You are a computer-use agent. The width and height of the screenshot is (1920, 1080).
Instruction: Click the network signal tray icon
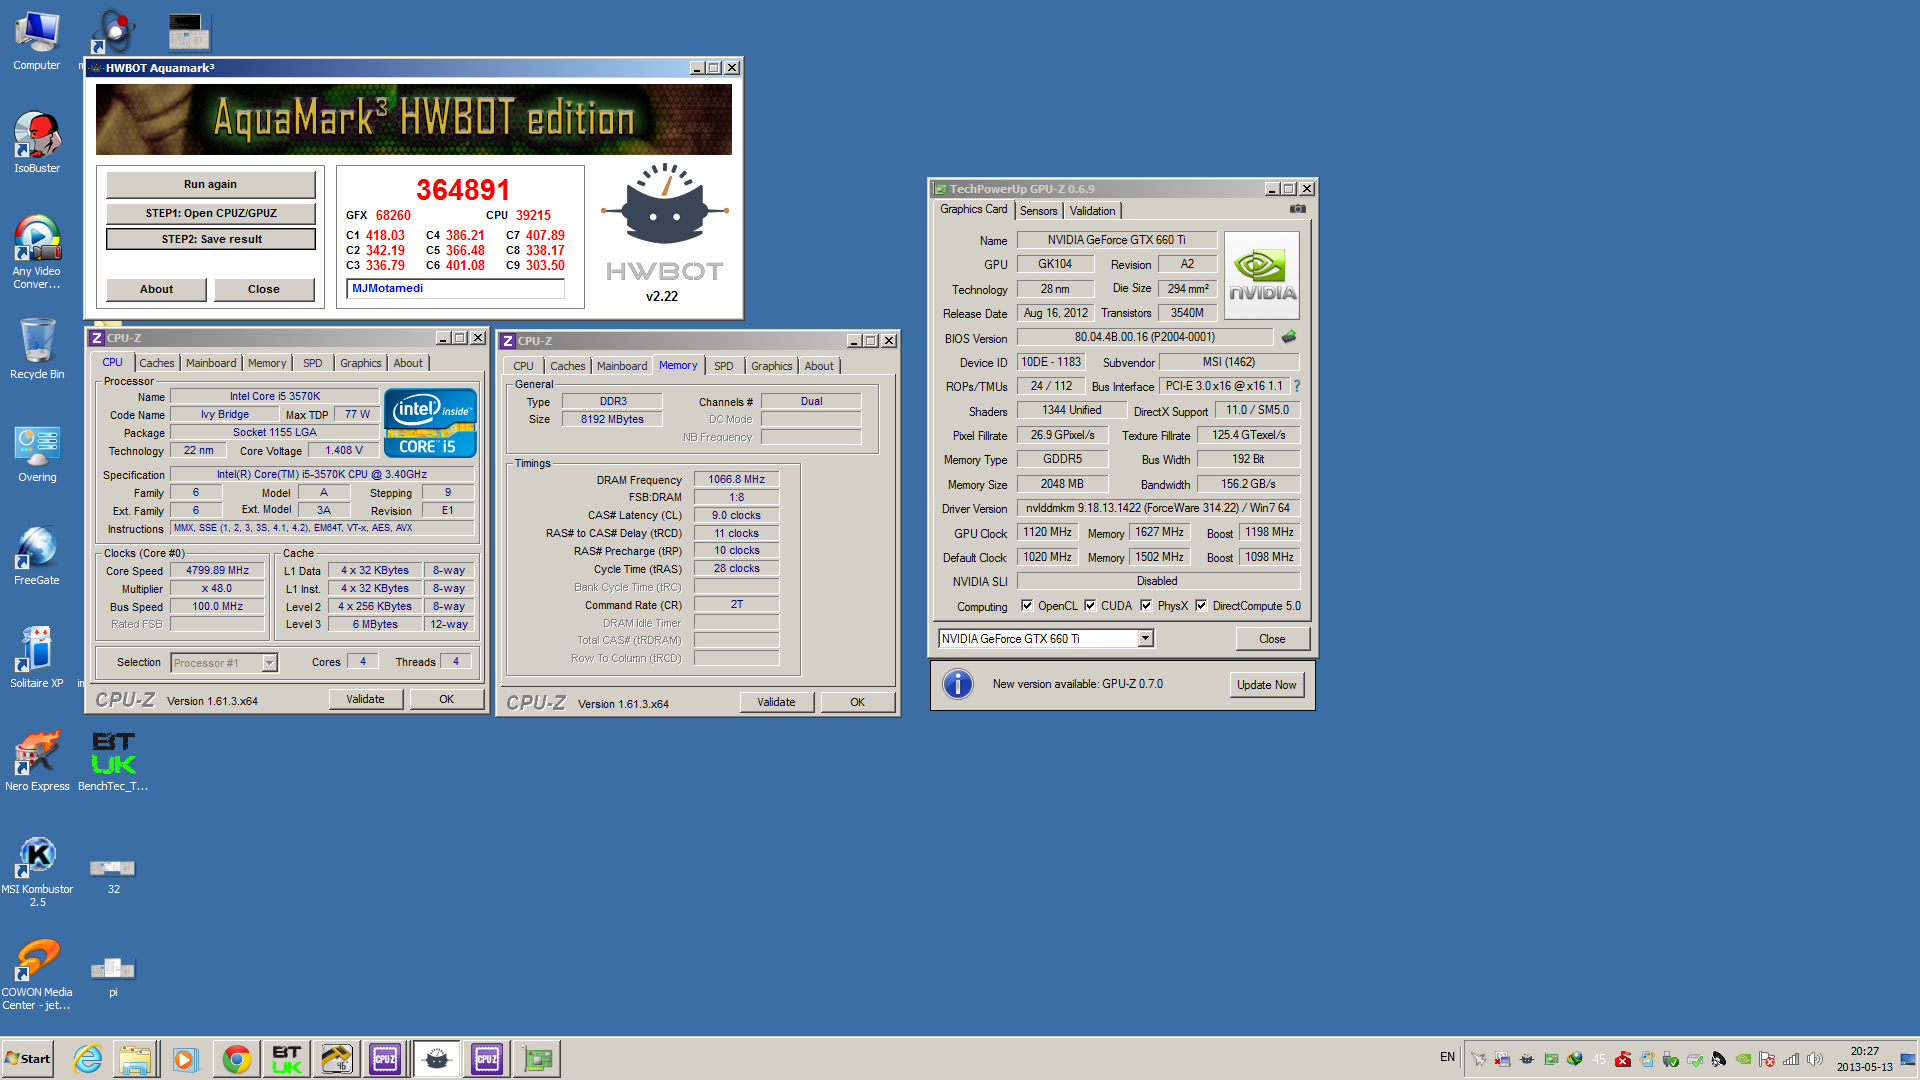pyautogui.click(x=1791, y=1059)
